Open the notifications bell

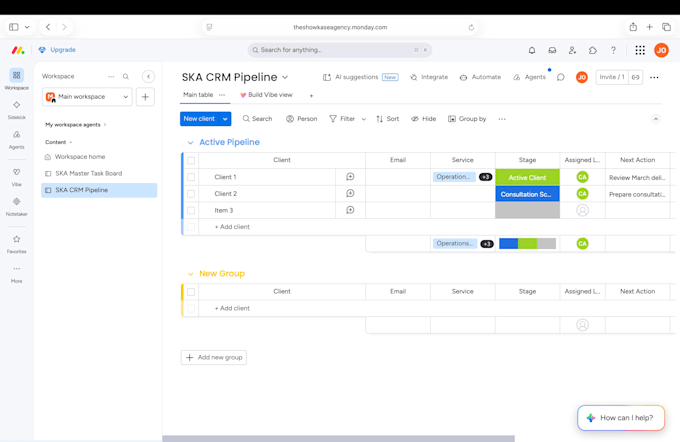click(x=532, y=50)
